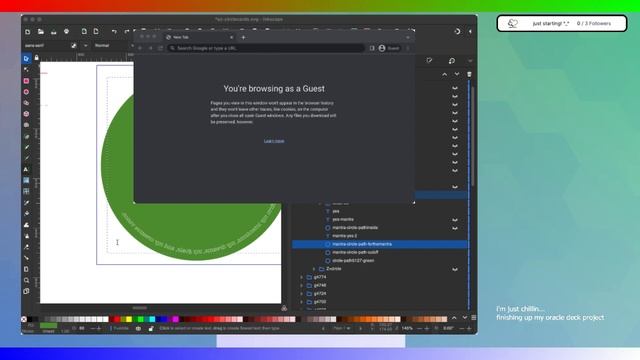The image size is (640, 360).
Task: Toggle the lock icon beside the ruler
Action: [36, 58]
